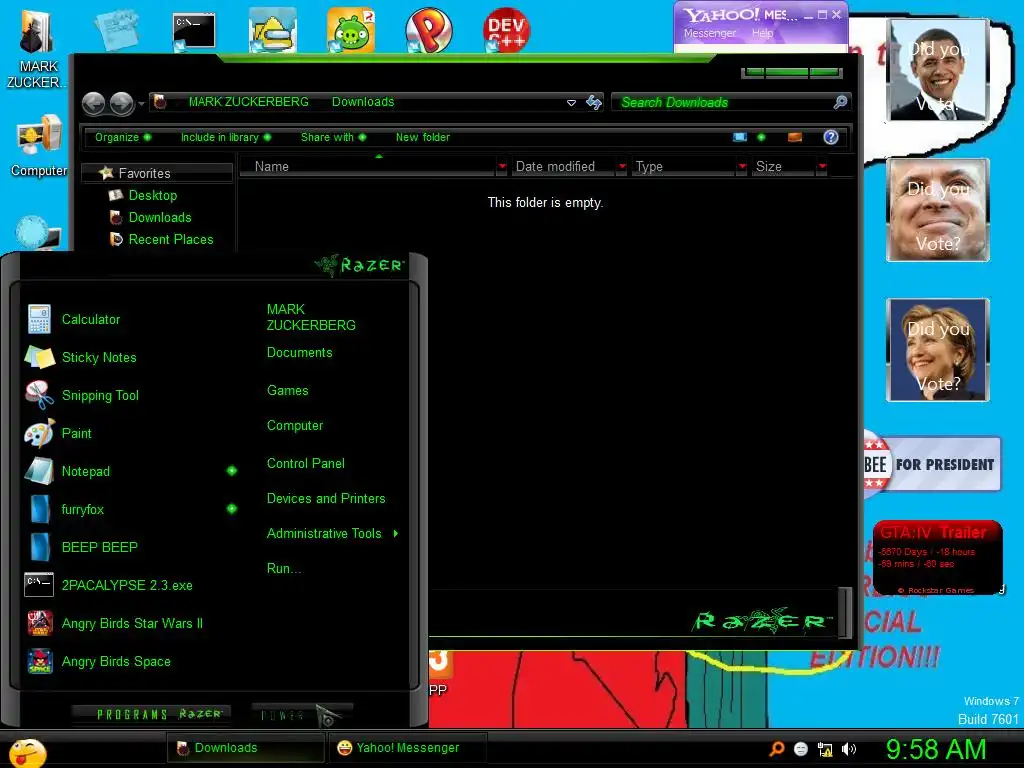The width and height of the screenshot is (1024, 768).
Task: Expand Administrative Tools submenu arrow
Action: click(x=396, y=534)
